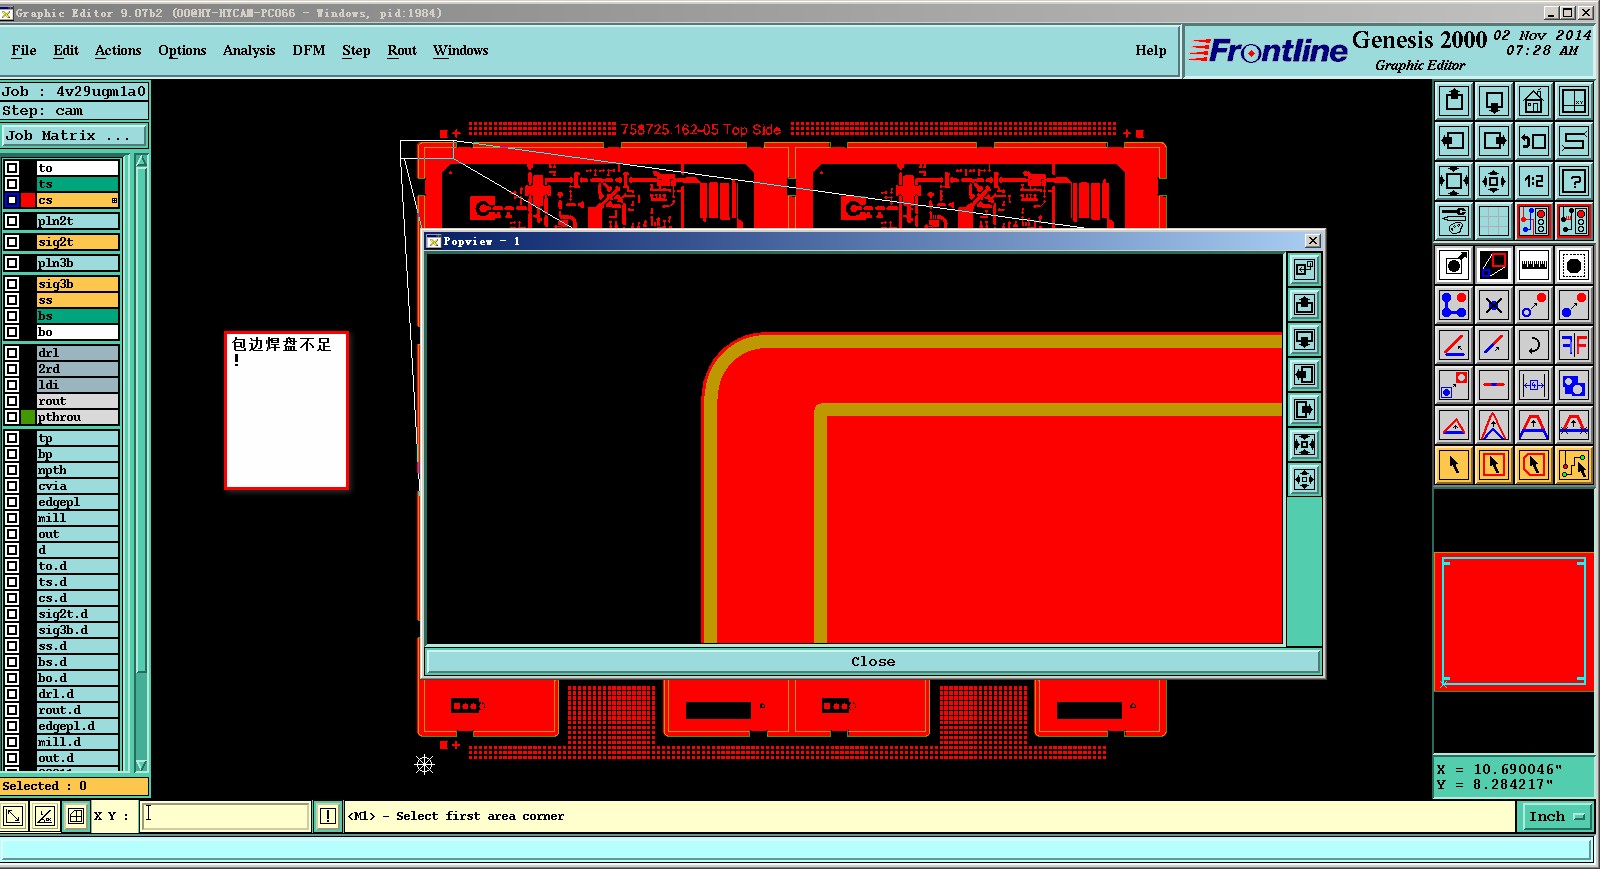This screenshot has height=869, width=1600.
Task: Click layer list scrollbar up arrow
Action: pos(141,162)
